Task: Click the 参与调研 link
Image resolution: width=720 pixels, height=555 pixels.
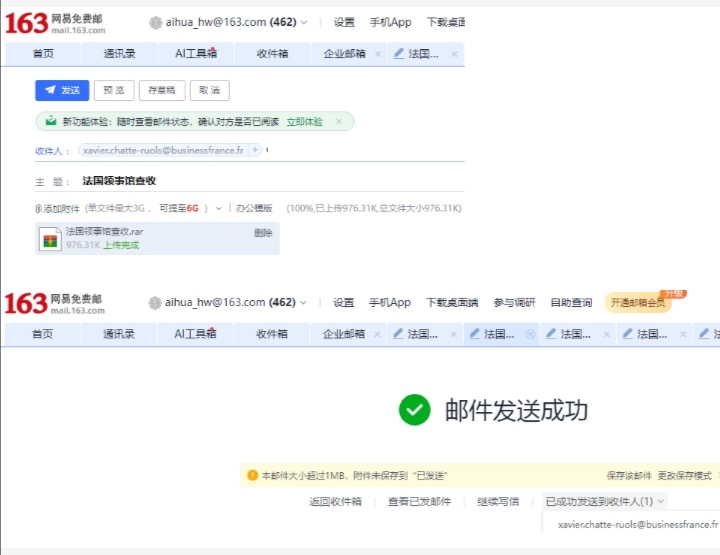Action: point(514,303)
